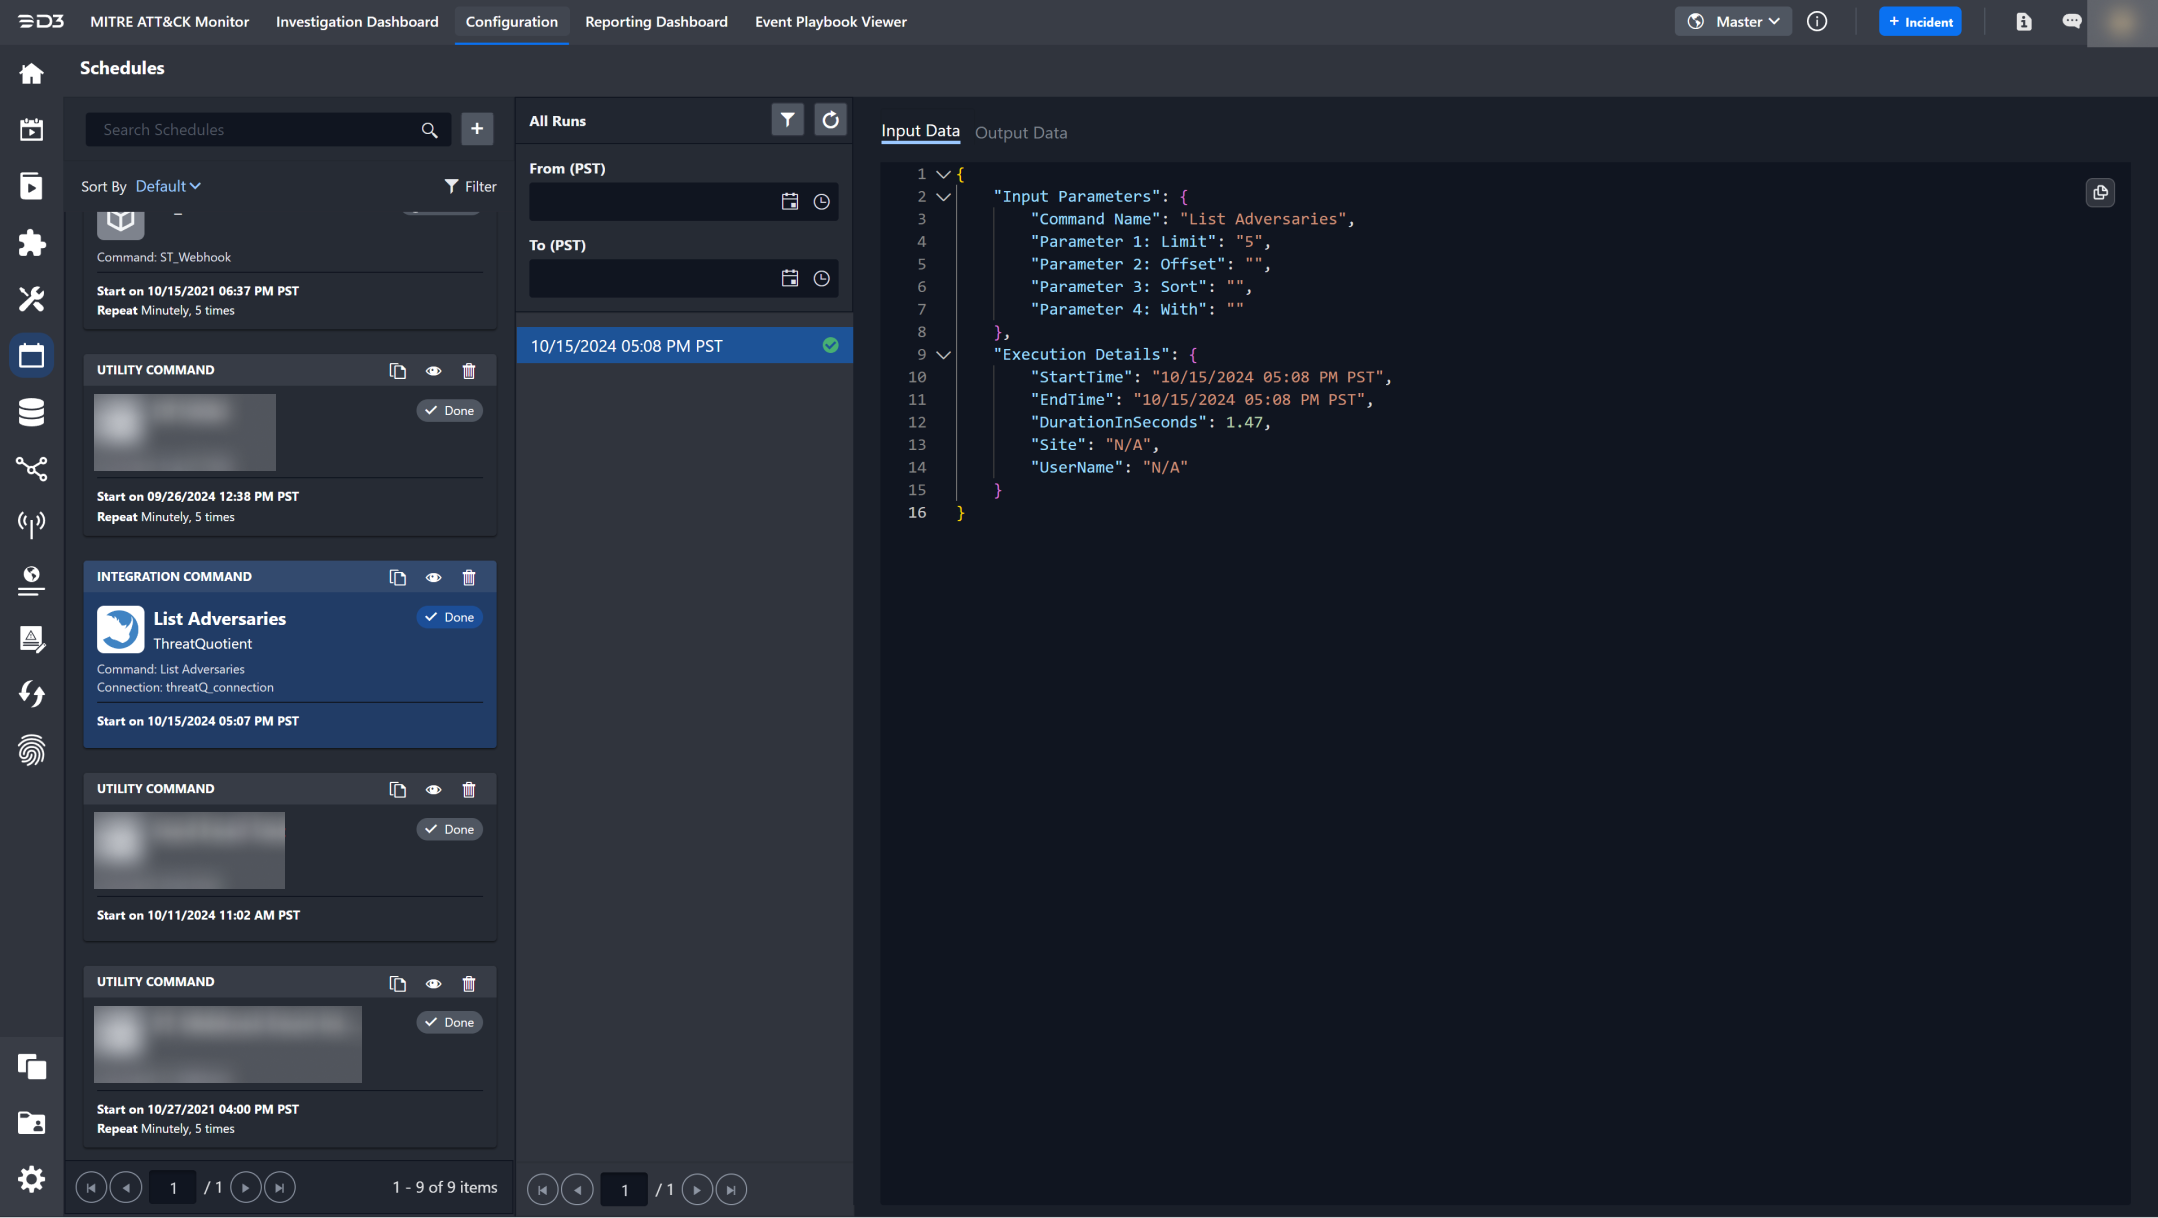Click the copy icon on Integration Command
Image resolution: width=2158 pixels, height=1218 pixels.
pos(397,576)
